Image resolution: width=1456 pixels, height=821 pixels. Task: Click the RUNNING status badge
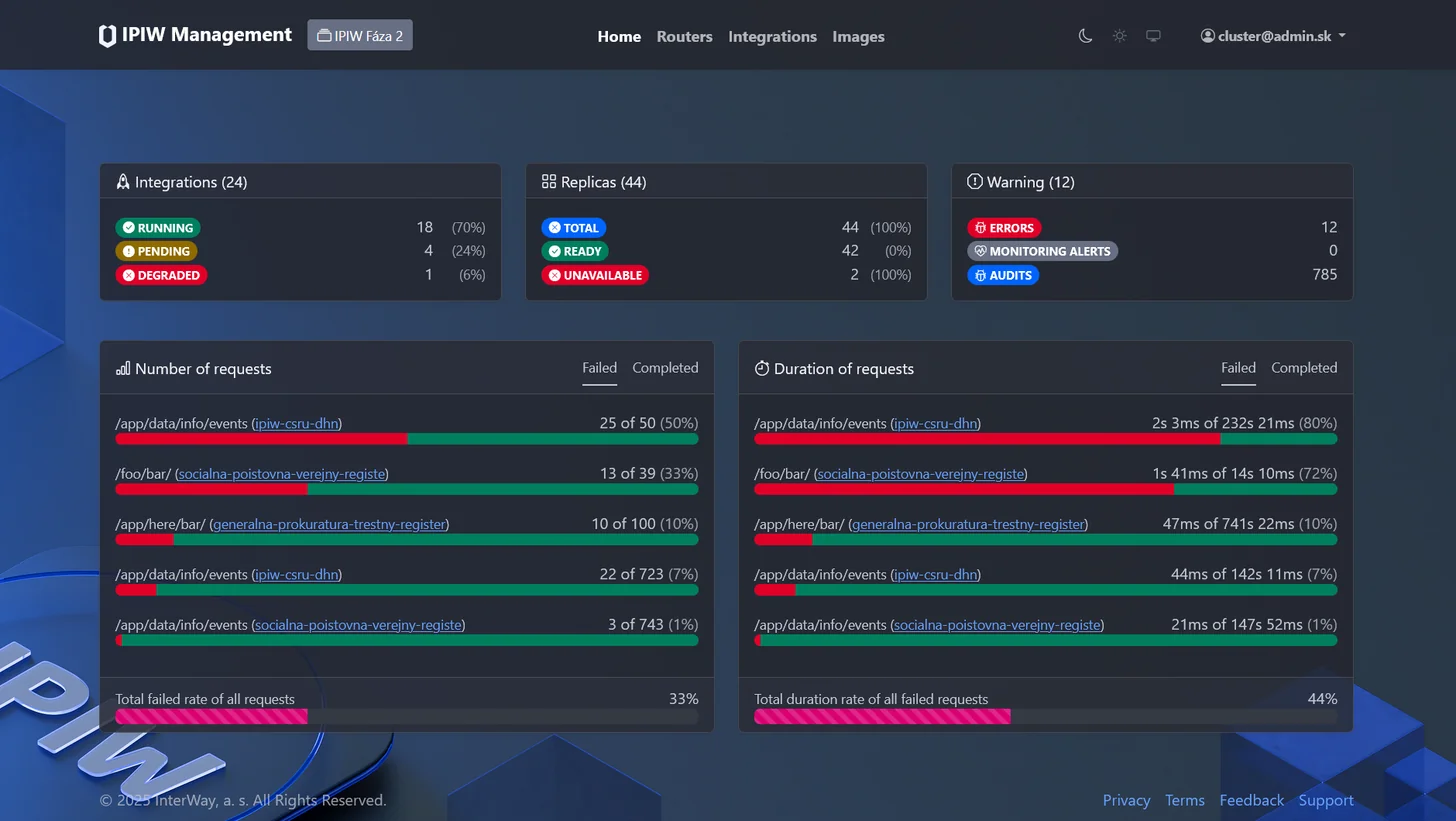click(x=158, y=228)
